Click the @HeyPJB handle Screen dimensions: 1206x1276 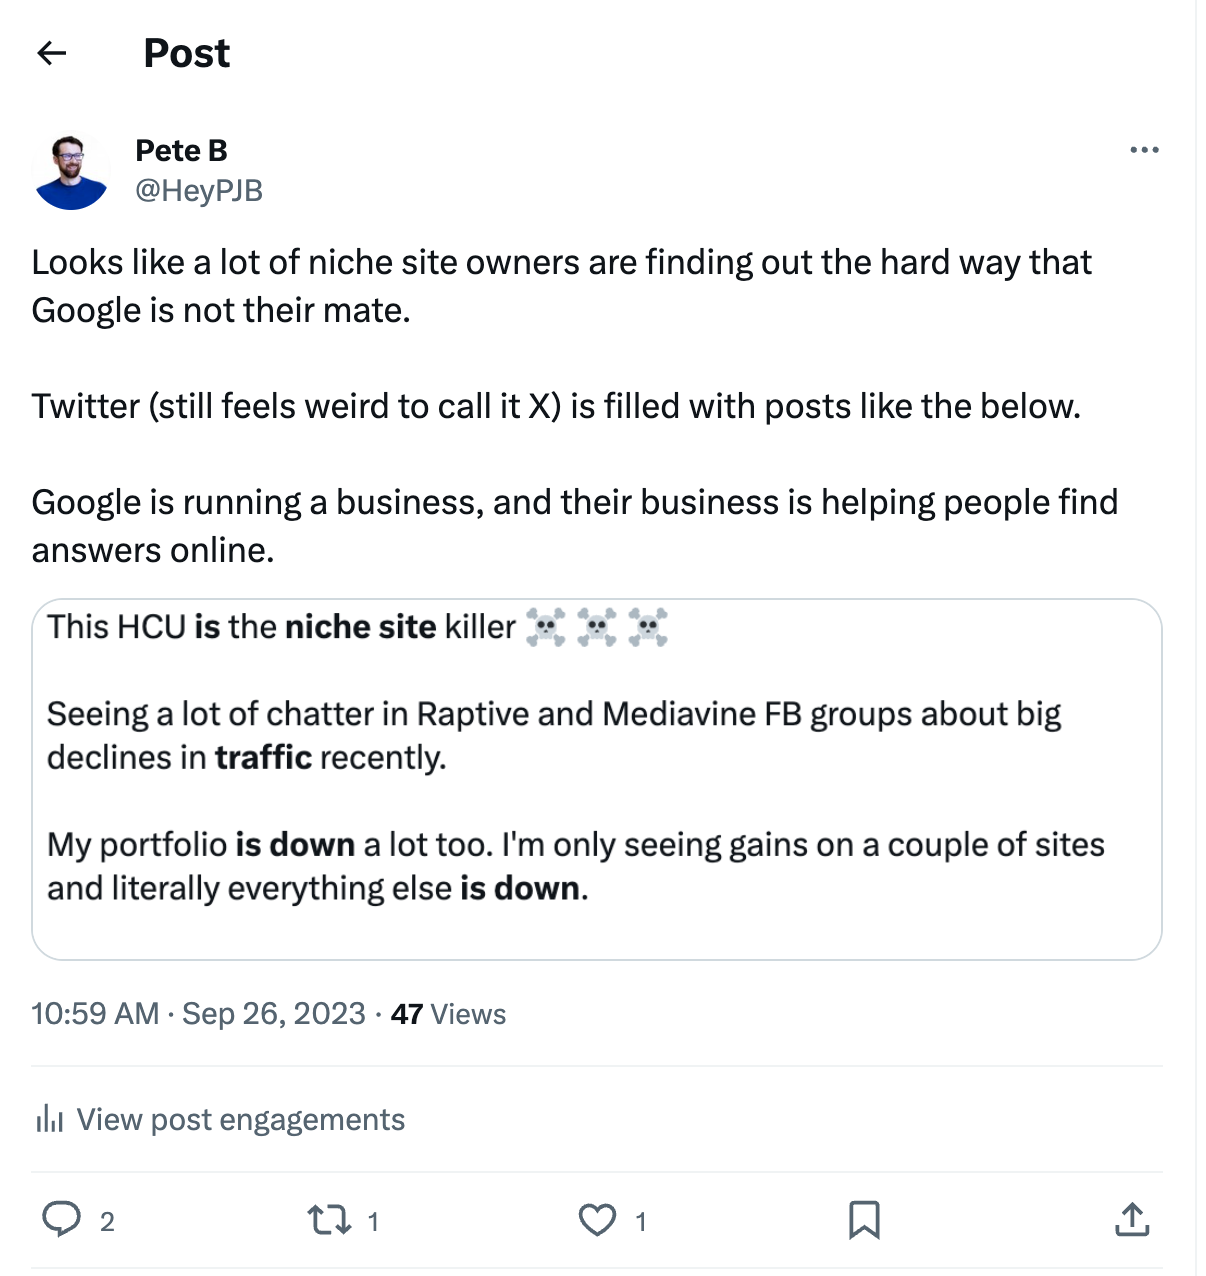pos(198,191)
